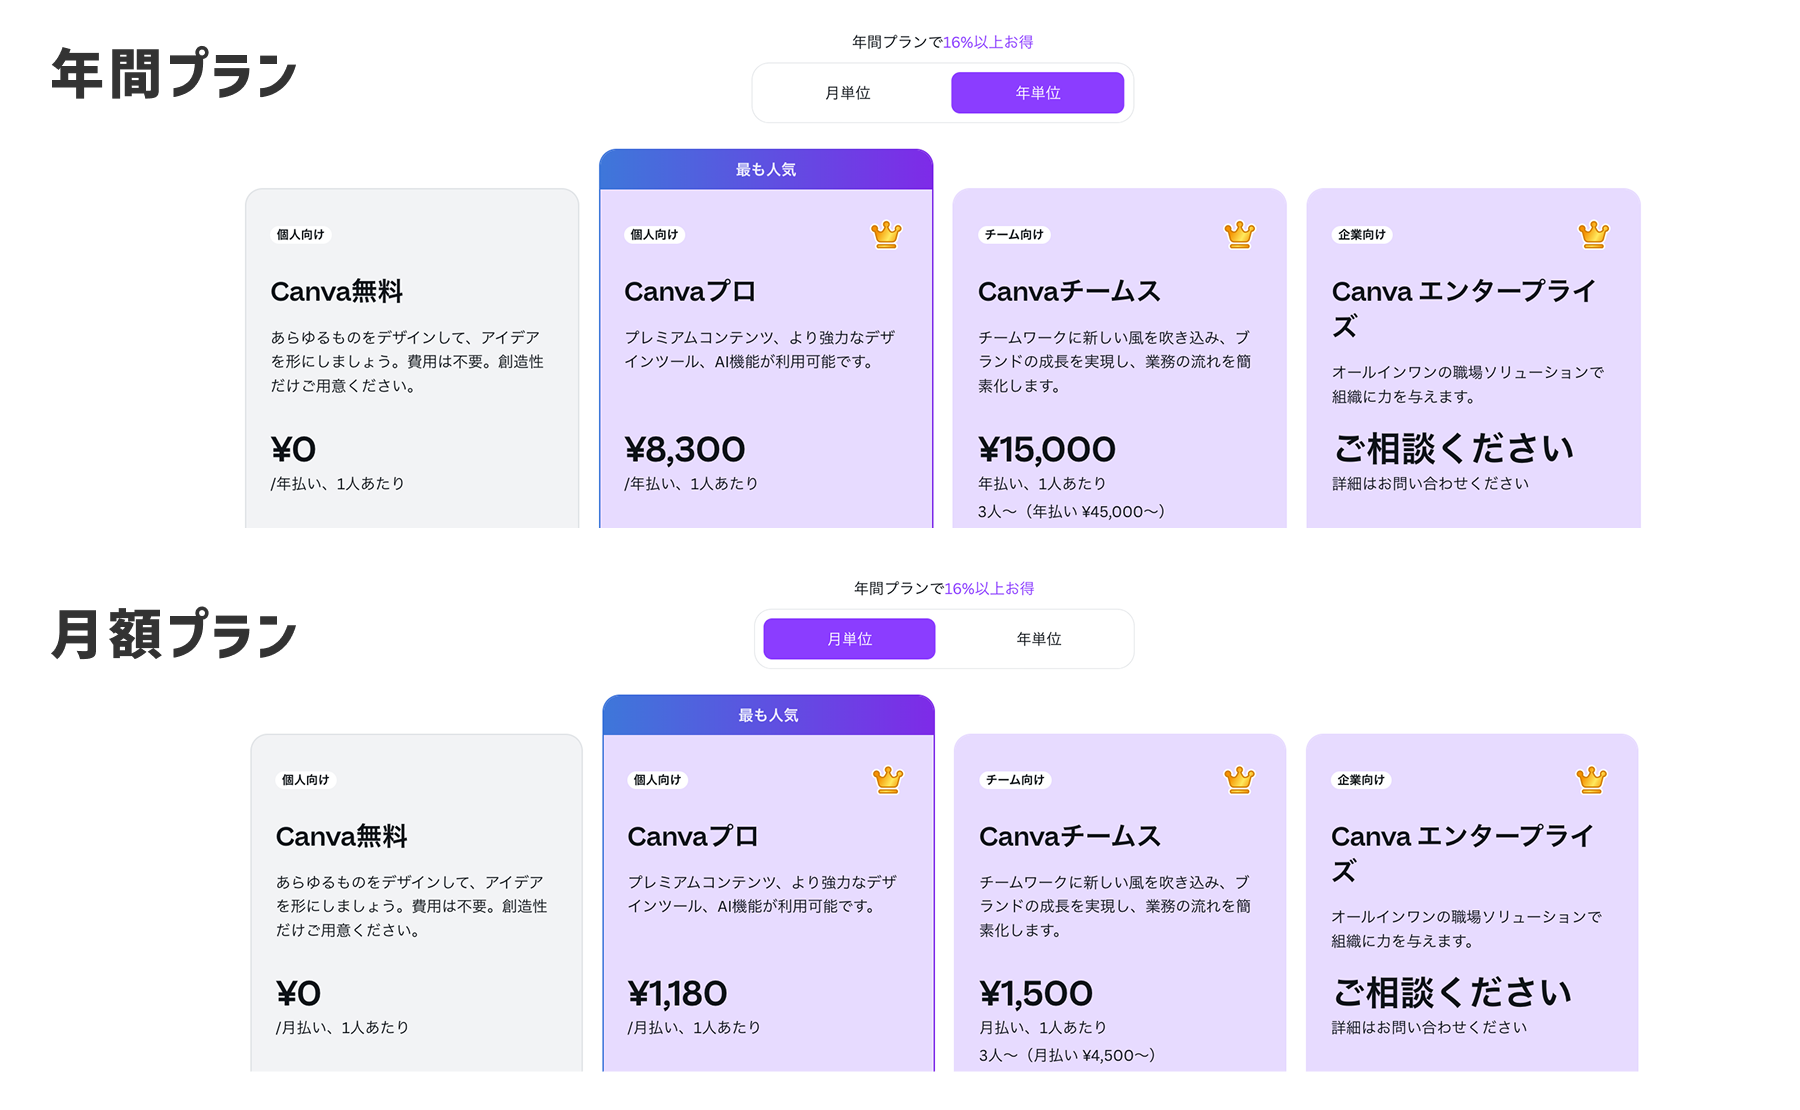Image resolution: width=1800 pixels, height=1110 pixels.
Task: Click crown icon on annual Canva エンタープライズ card
Action: point(1593,235)
